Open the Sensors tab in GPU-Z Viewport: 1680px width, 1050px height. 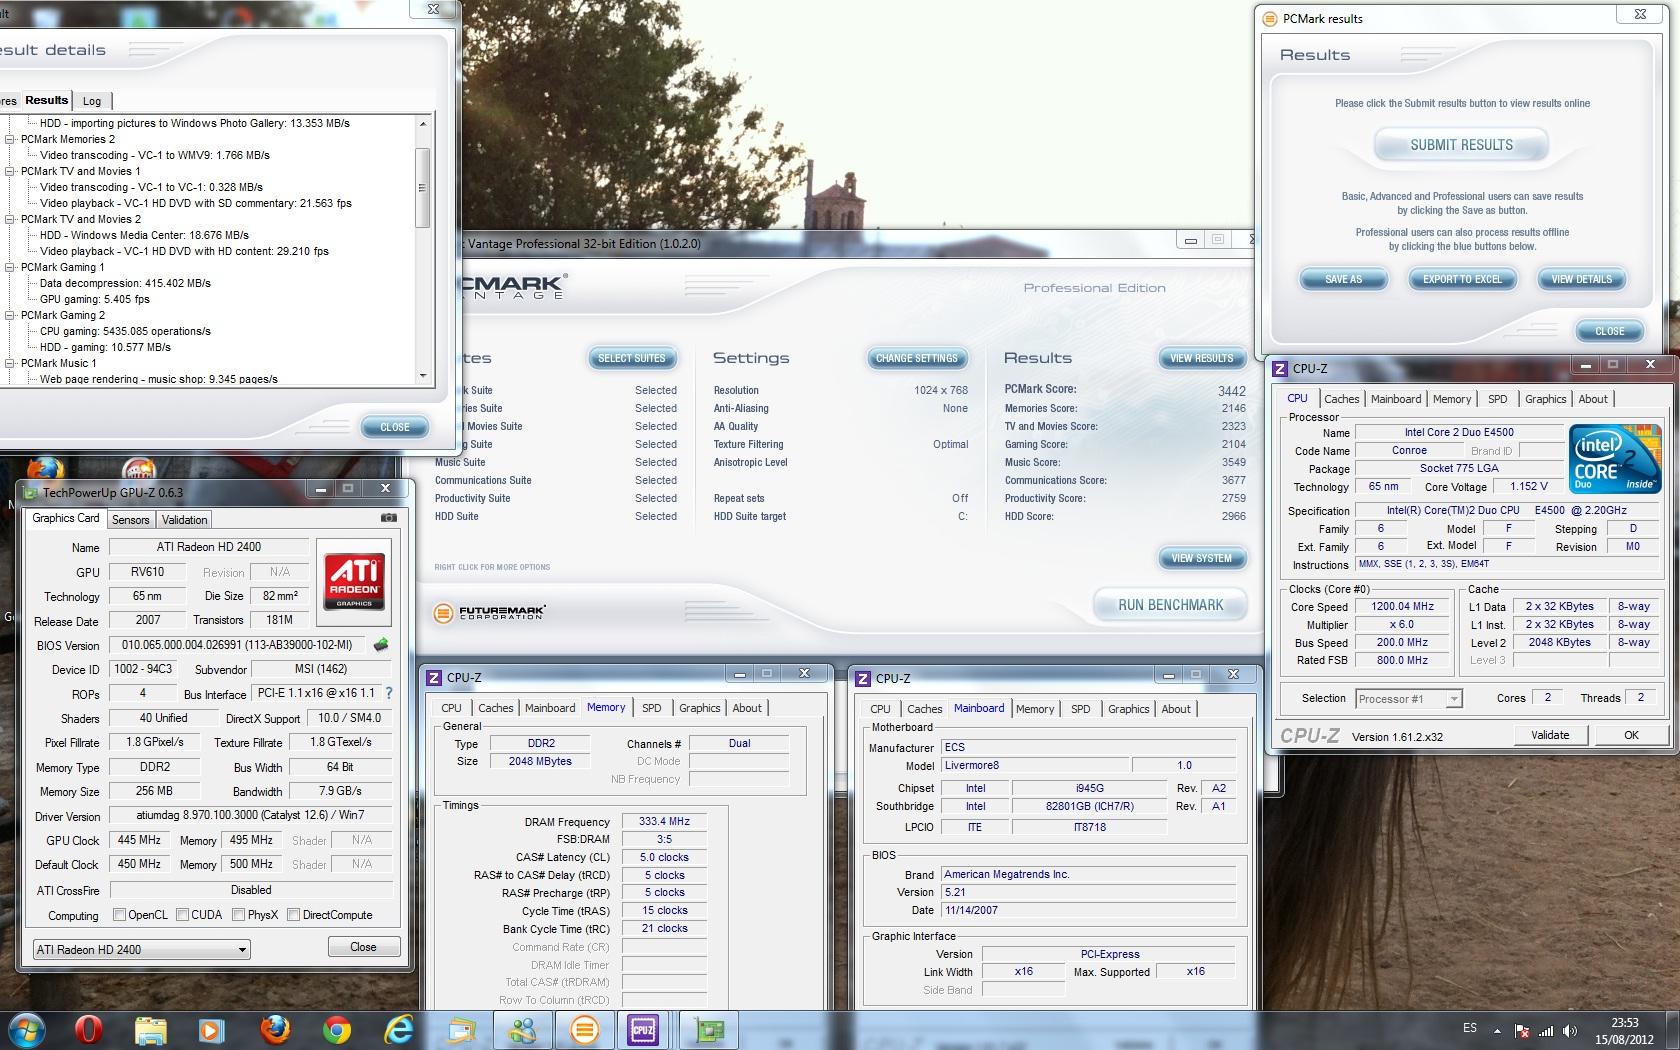(x=130, y=519)
